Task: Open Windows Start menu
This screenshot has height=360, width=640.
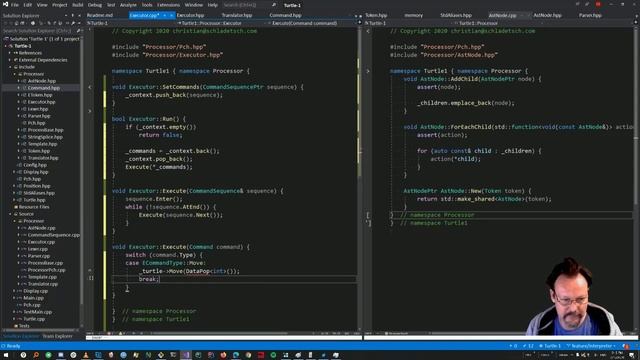Action: pyautogui.click(x=6, y=355)
